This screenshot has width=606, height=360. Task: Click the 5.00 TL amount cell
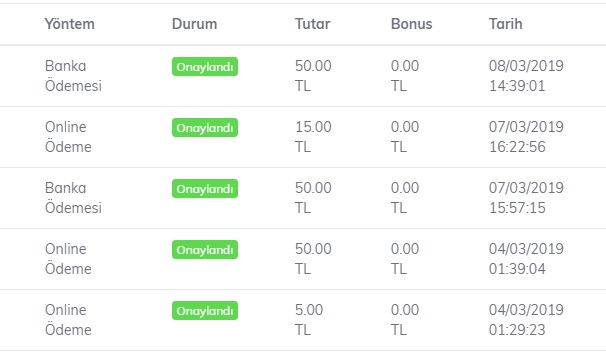pos(309,320)
